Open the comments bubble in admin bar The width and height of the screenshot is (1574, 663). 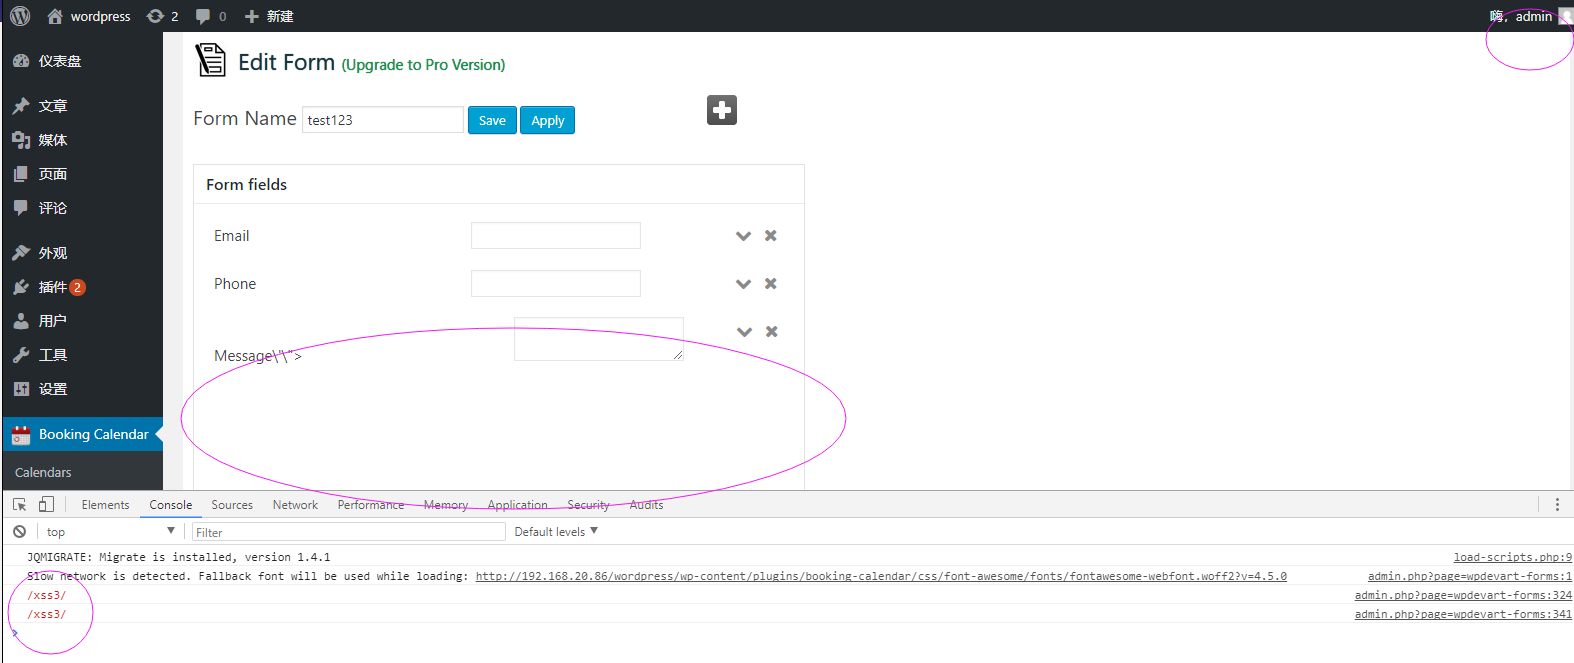coord(211,16)
